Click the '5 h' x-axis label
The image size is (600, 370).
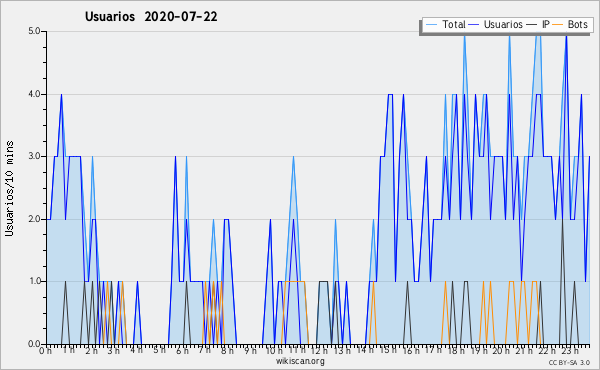pyautogui.click(x=160, y=350)
